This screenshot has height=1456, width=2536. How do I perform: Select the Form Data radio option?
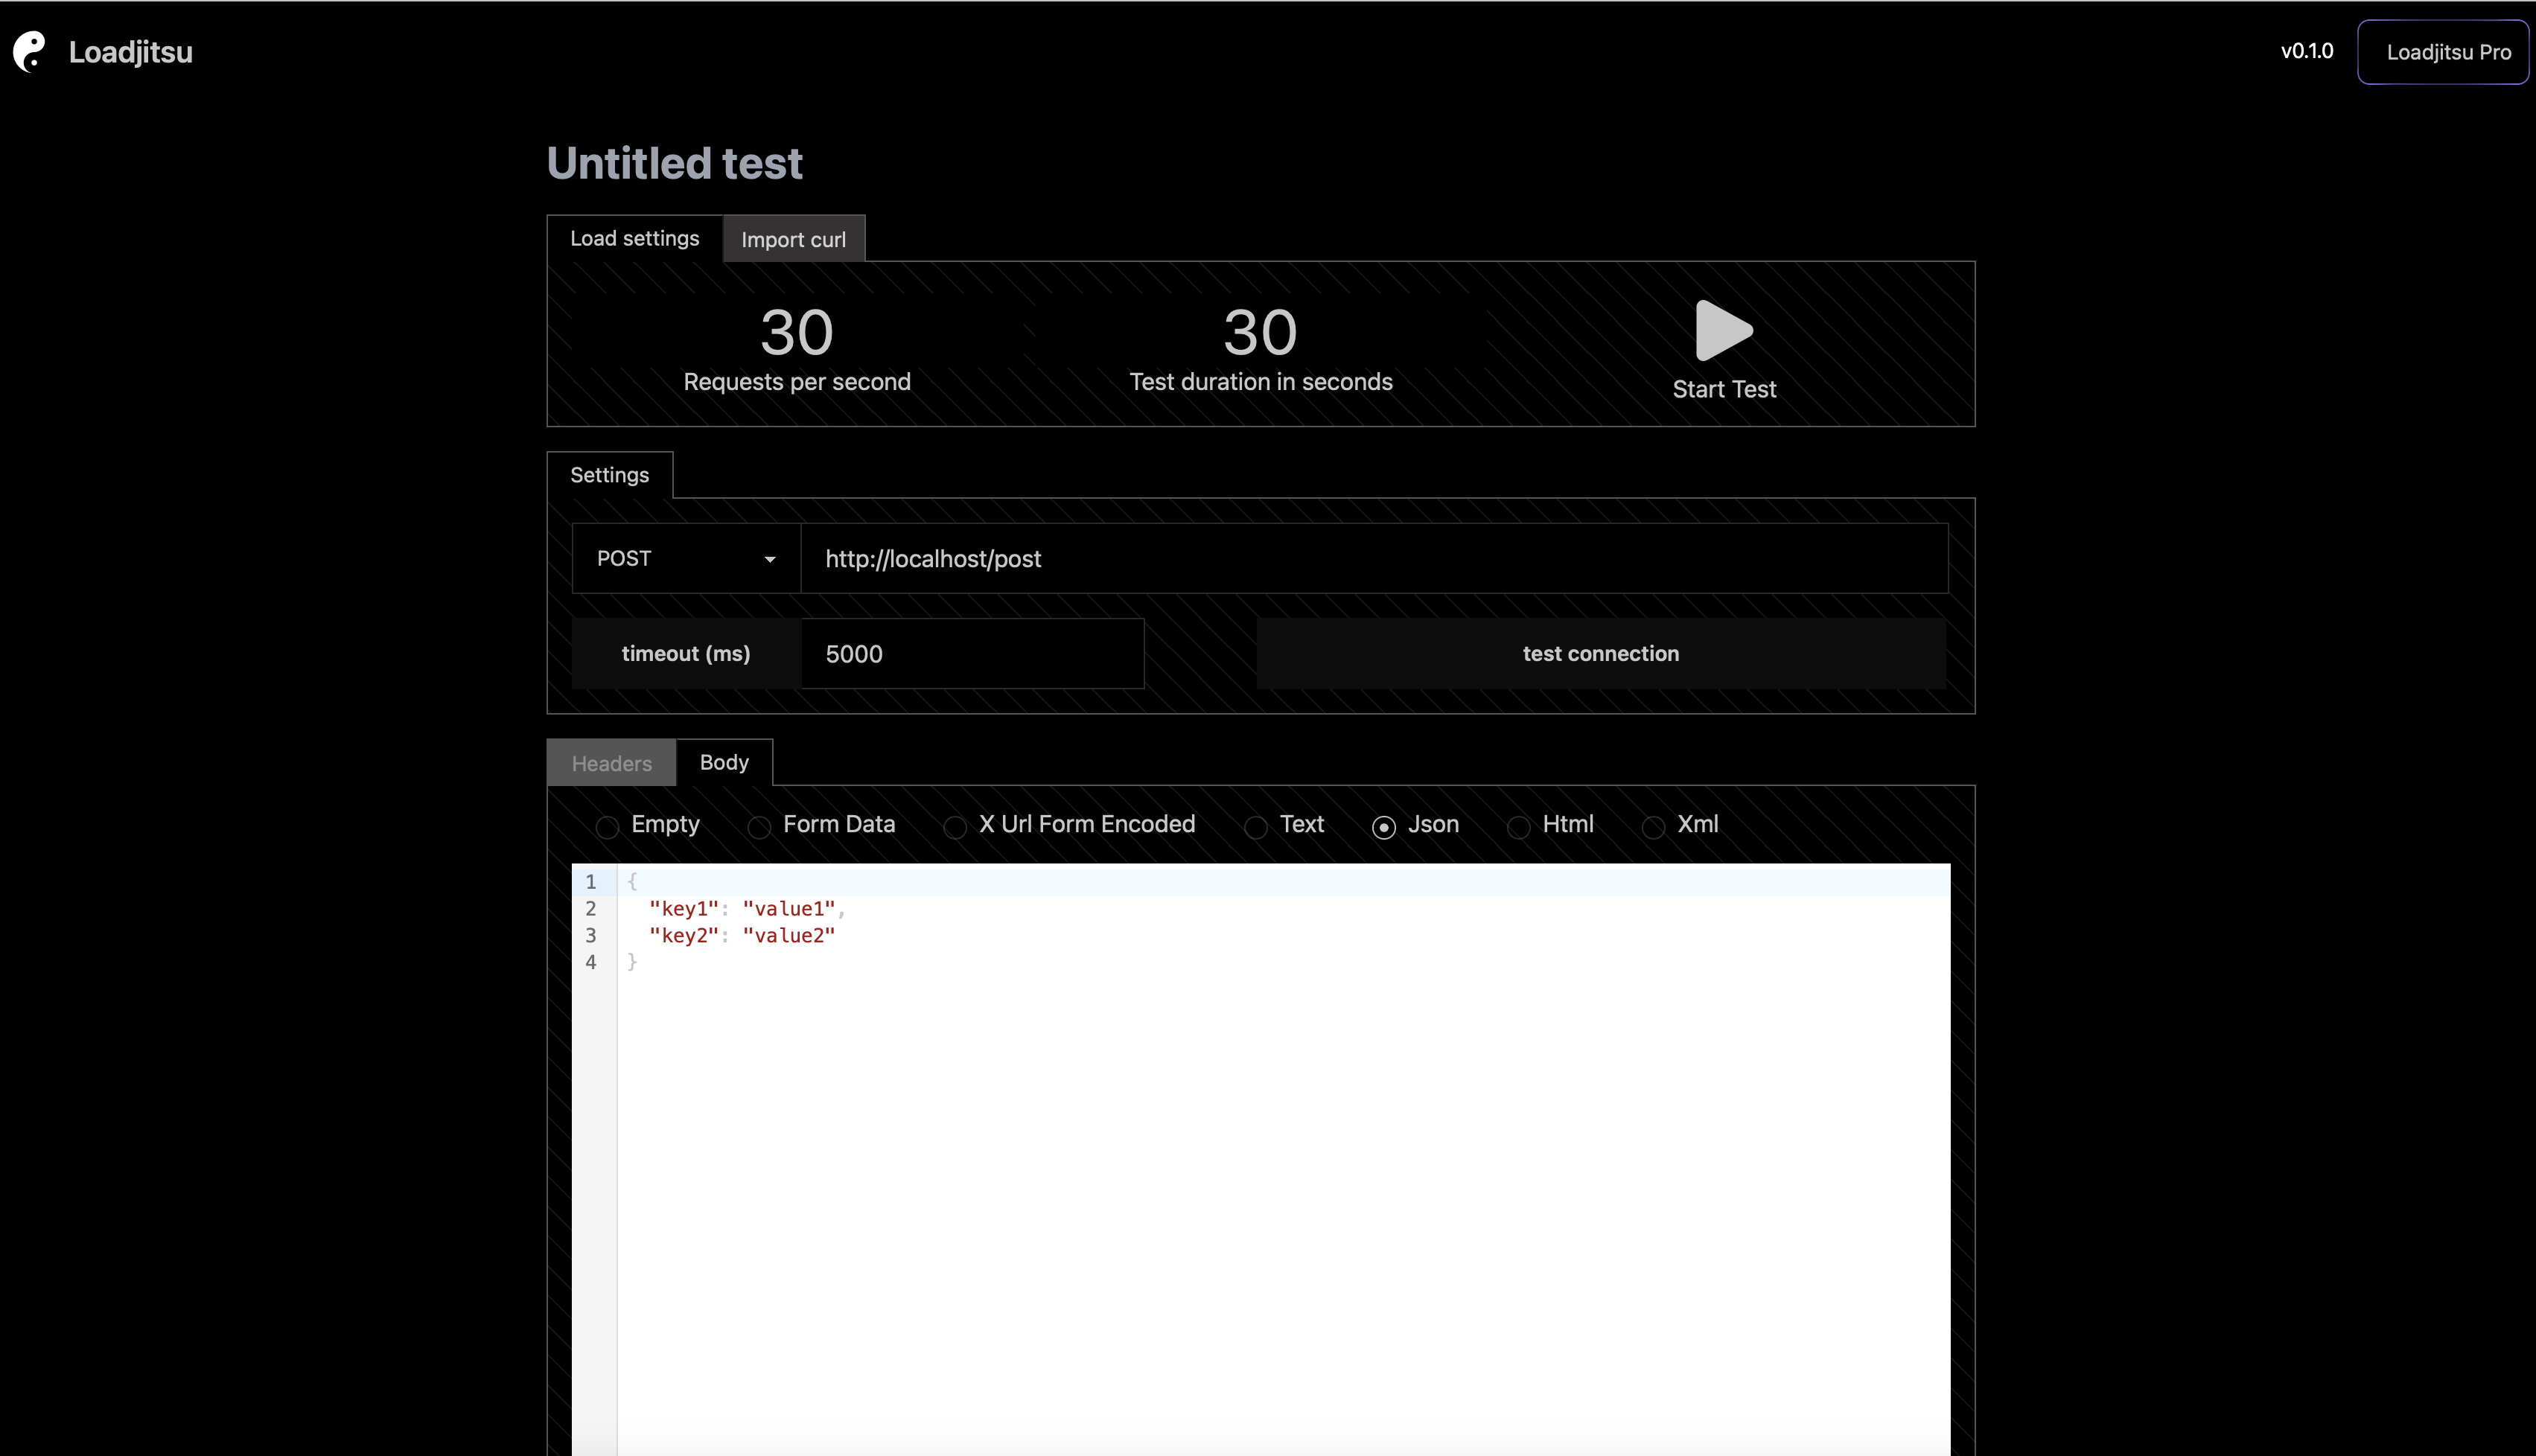pyautogui.click(x=759, y=827)
